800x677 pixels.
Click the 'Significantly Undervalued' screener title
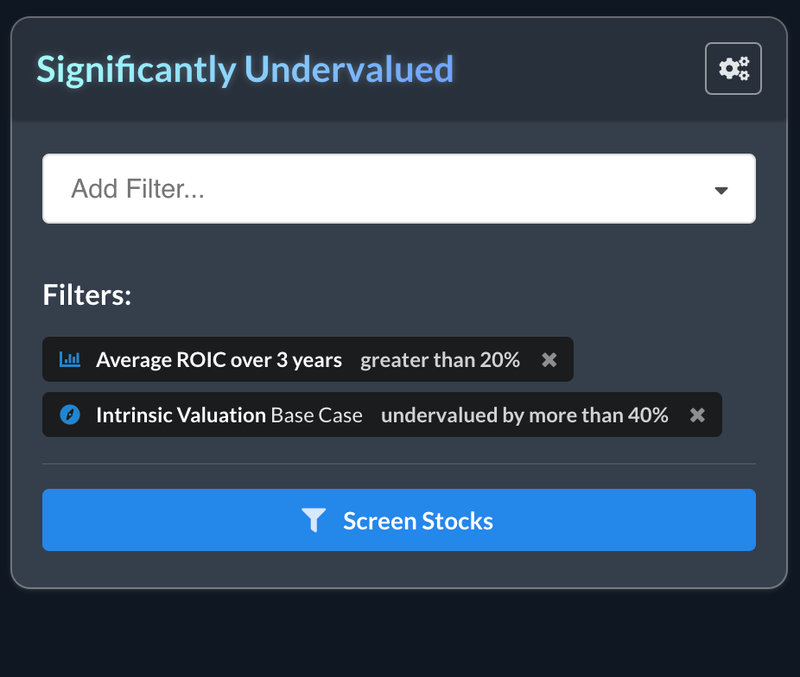coord(245,69)
